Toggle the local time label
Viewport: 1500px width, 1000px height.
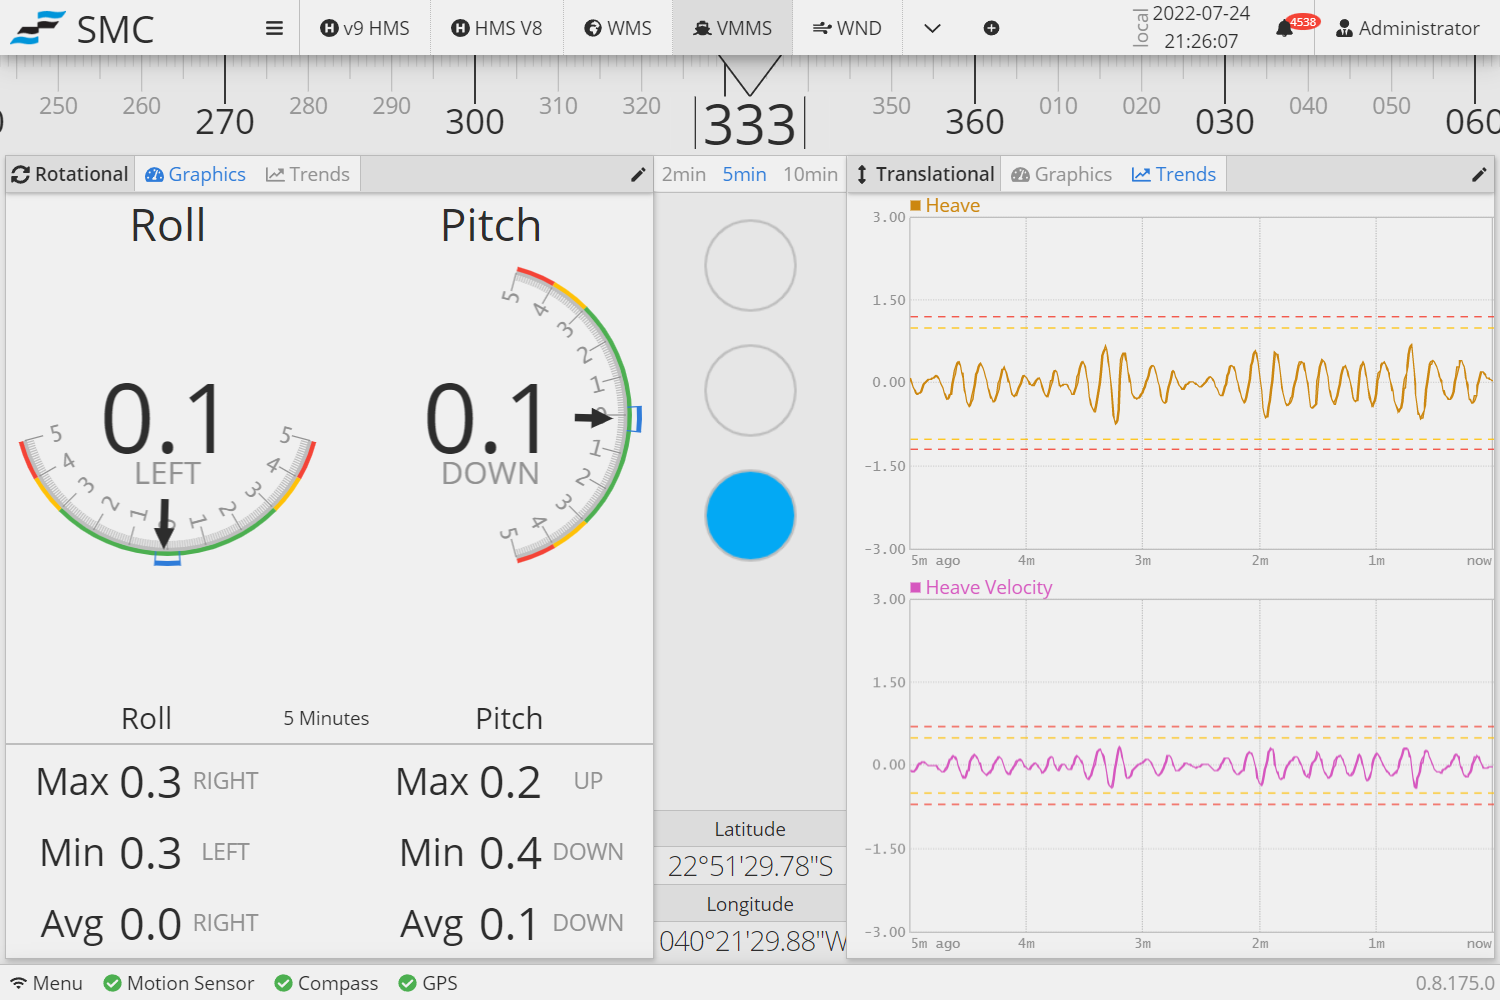click(1141, 28)
